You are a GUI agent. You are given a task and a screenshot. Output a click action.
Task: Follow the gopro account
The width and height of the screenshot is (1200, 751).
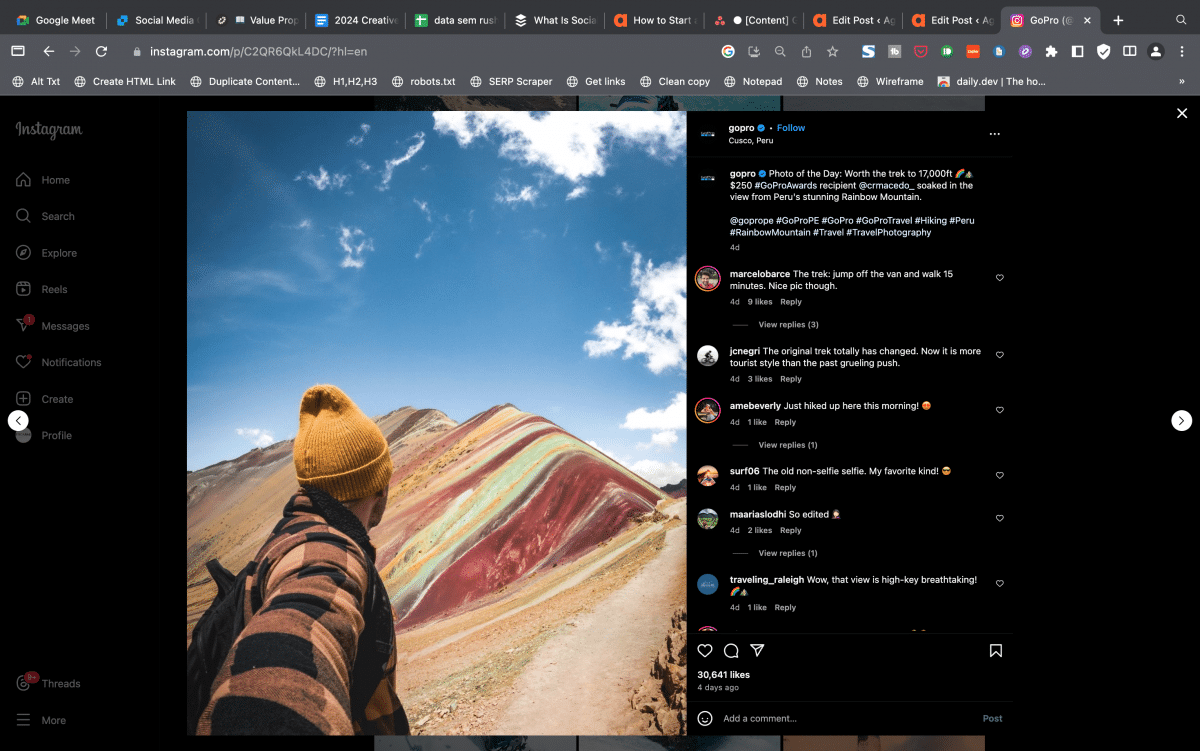click(791, 128)
